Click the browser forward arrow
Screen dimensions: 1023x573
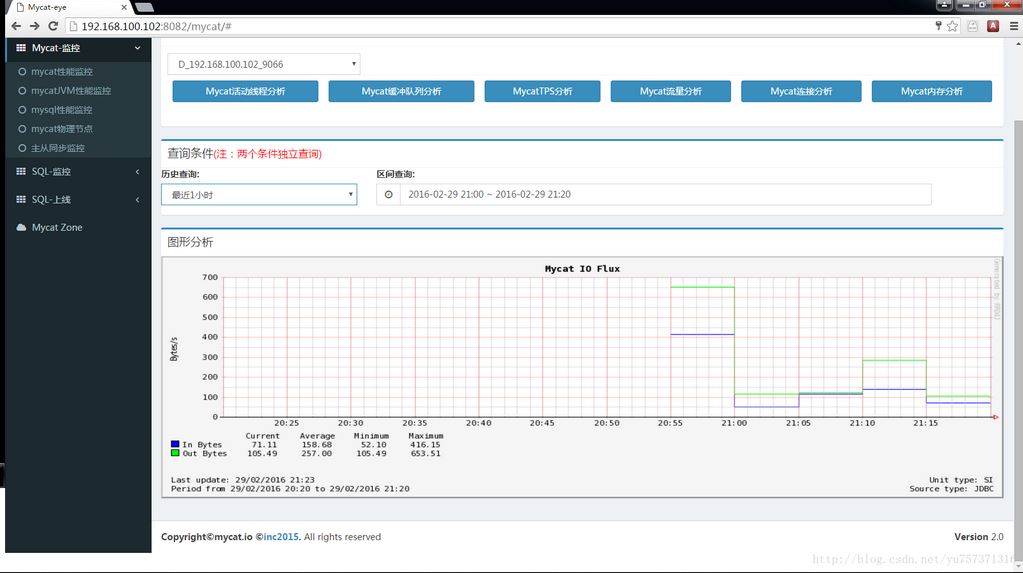coord(35,26)
